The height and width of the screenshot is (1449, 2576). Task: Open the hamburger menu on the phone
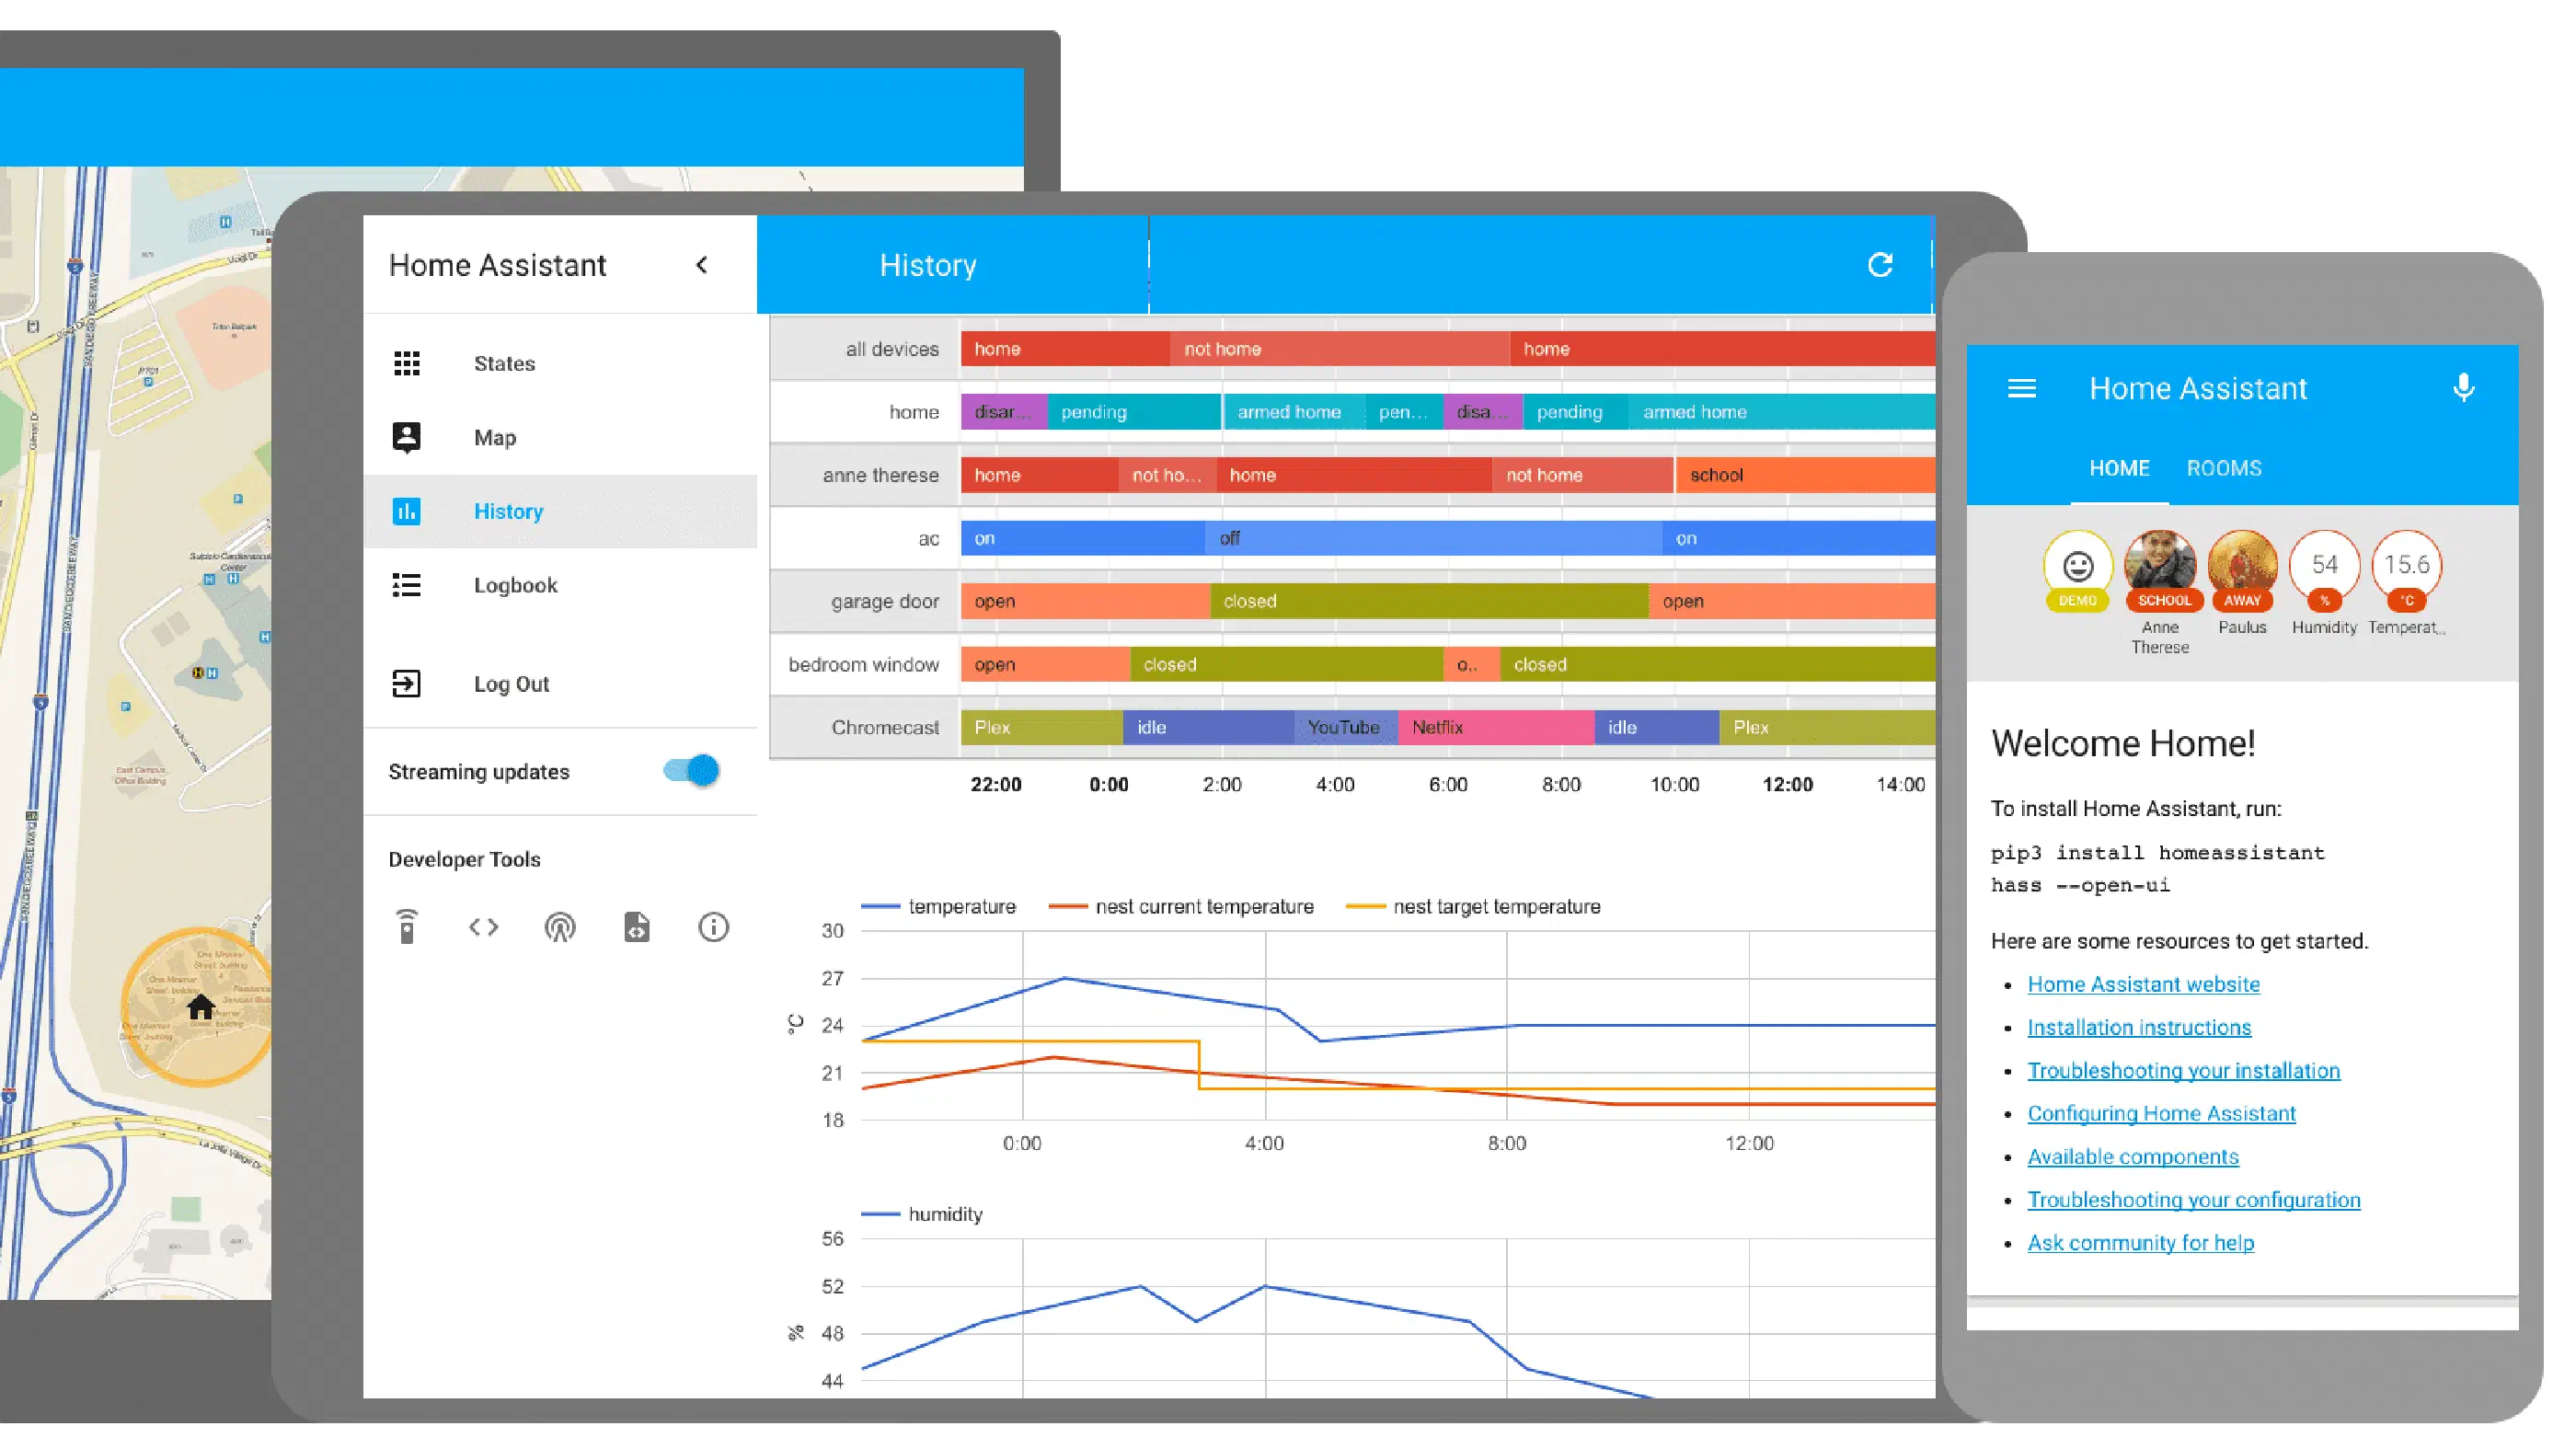(x=2021, y=388)
